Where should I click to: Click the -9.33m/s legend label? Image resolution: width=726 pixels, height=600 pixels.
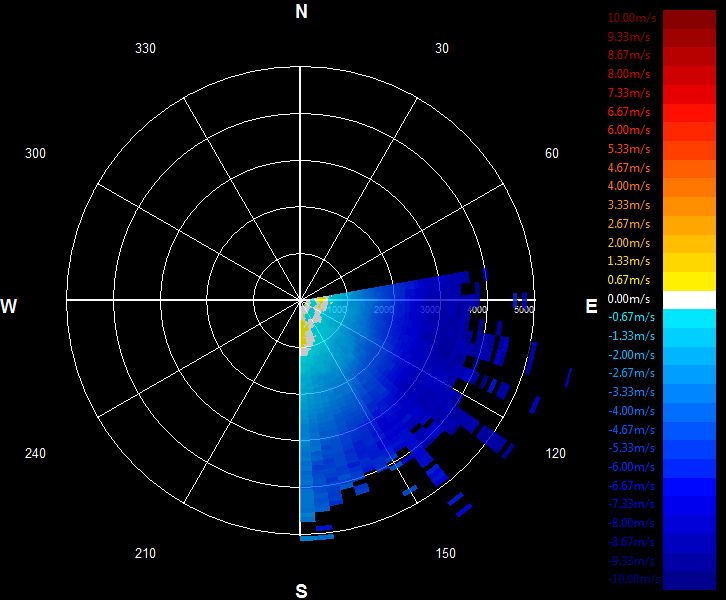click(x=631, y=561)
